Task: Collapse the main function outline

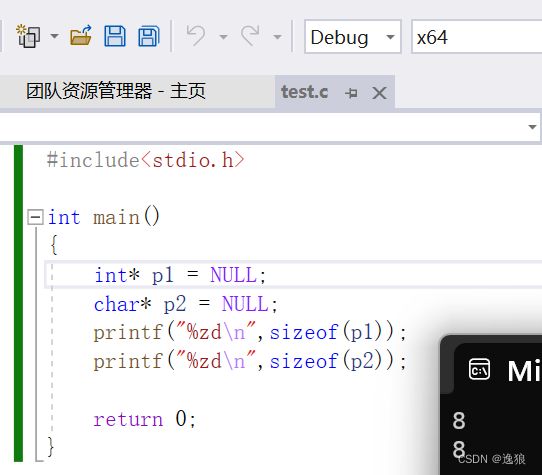Action: (35, 217)
